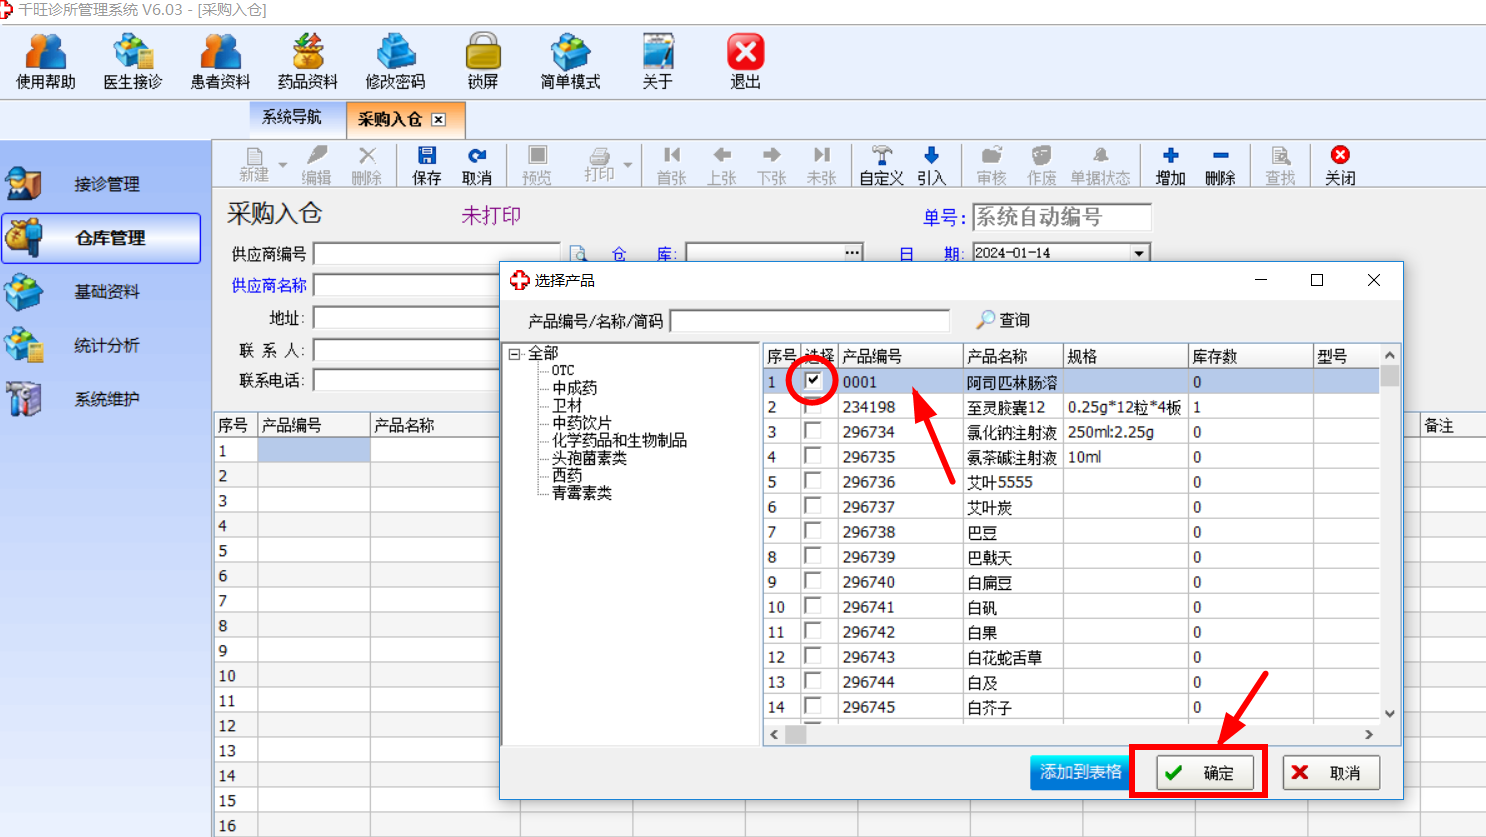The image size is (1486, 837).
Task: Switch to the 系统导航 tab
Action: (x=292, y=117)
